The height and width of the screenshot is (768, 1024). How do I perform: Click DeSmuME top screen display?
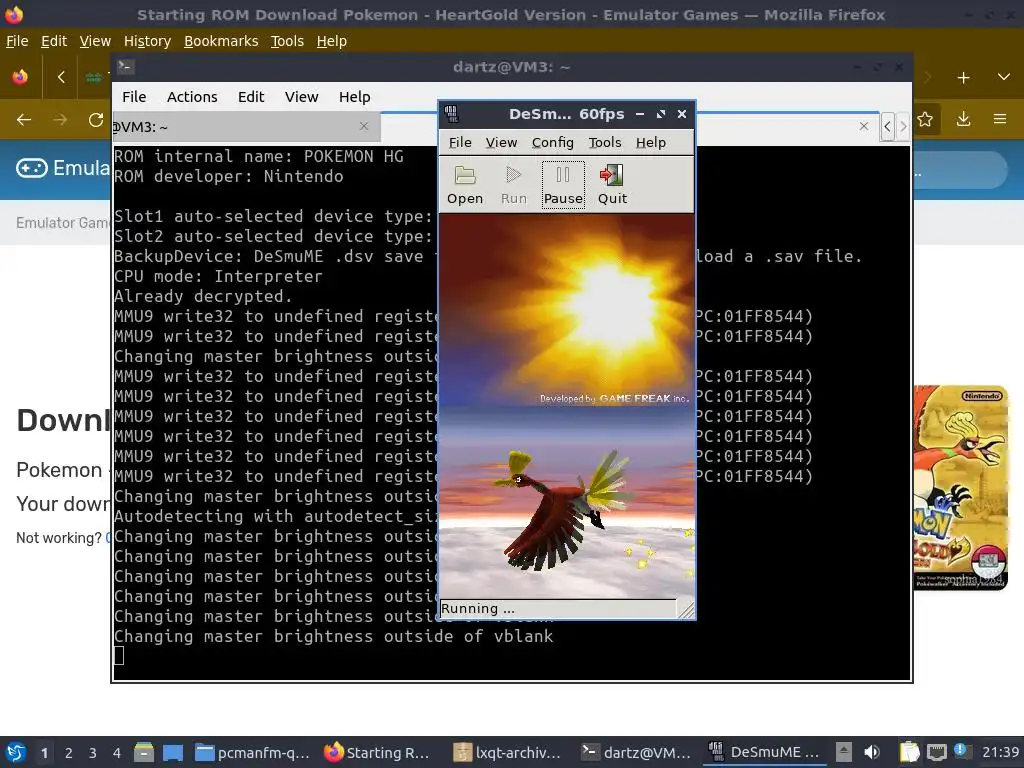tap(566, 310)
